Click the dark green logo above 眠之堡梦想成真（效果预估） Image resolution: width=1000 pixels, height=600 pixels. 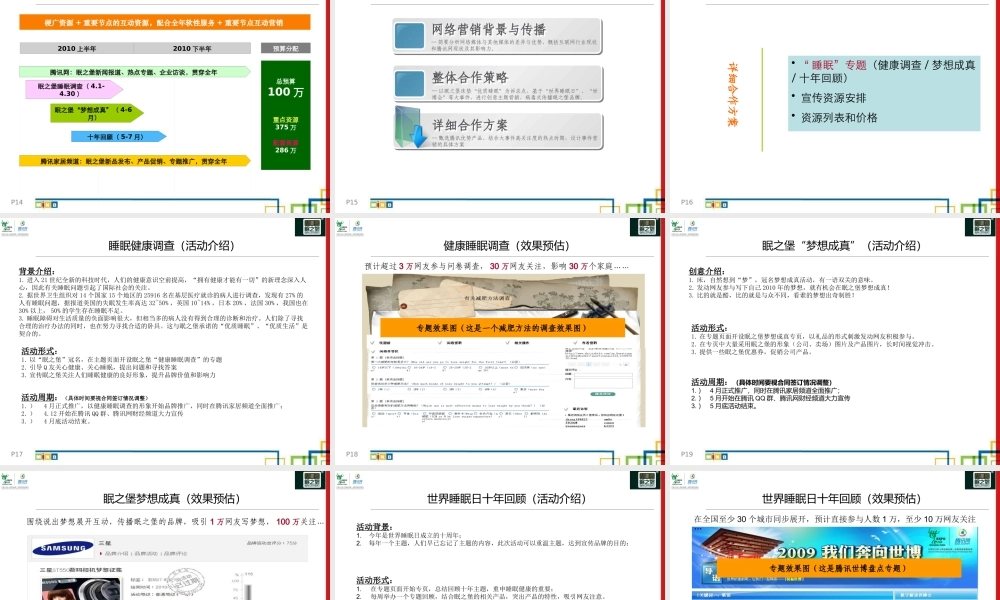[x=310, y=480]
